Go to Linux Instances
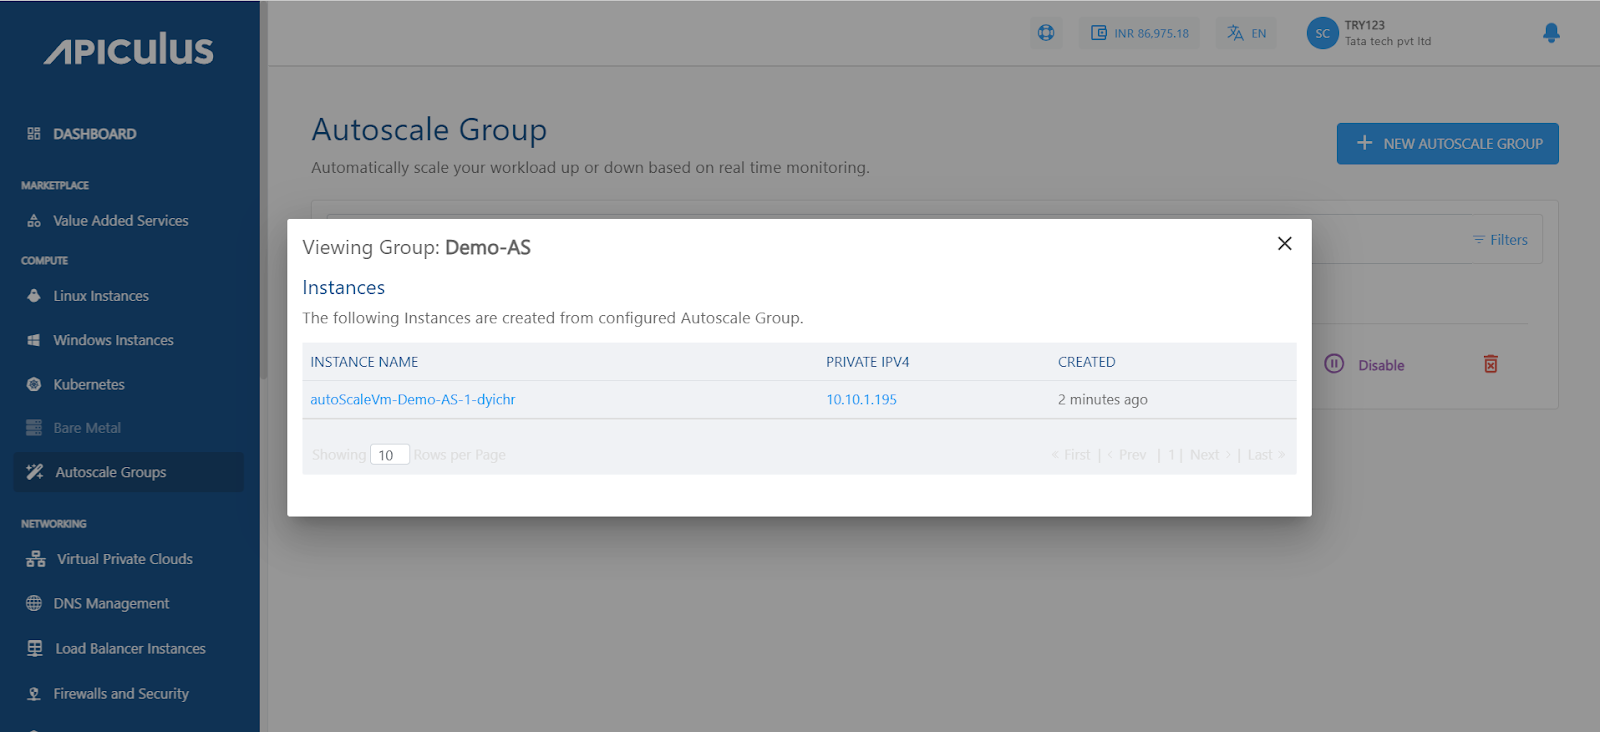Screen dimensions: 1600x732 [x=101, y=296]
